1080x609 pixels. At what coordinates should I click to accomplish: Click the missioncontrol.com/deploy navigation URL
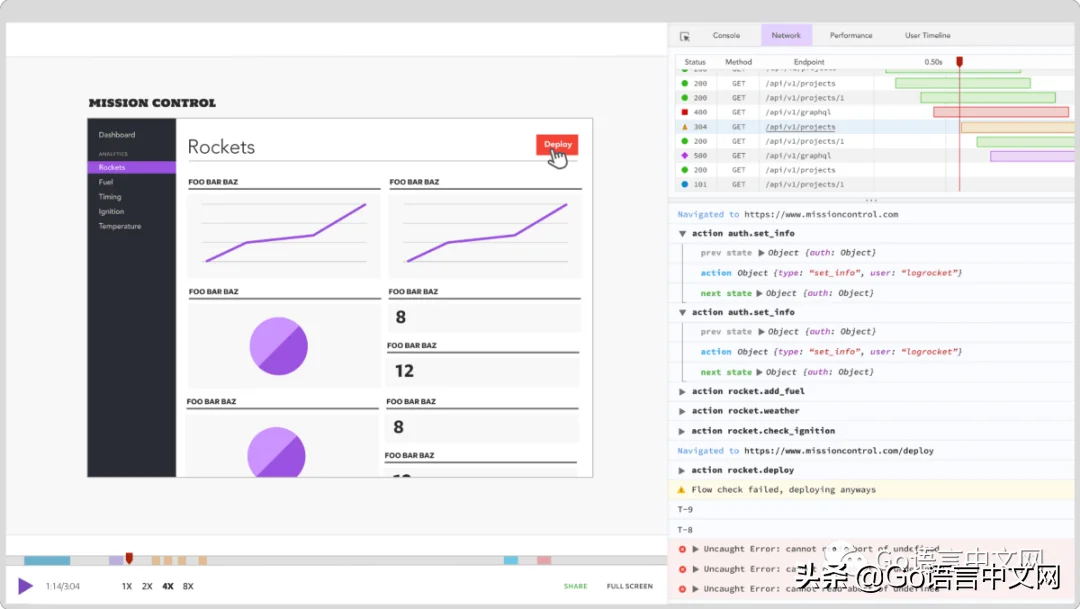click(839, 451)
